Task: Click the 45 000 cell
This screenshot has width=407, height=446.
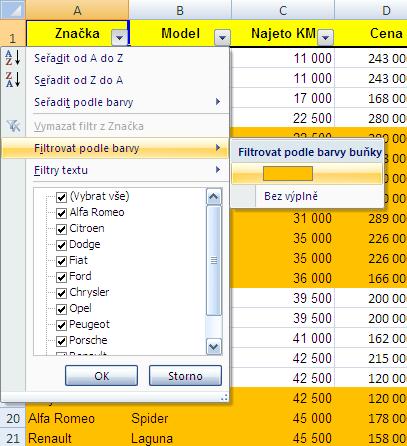Action: click(x=283, y=418)
